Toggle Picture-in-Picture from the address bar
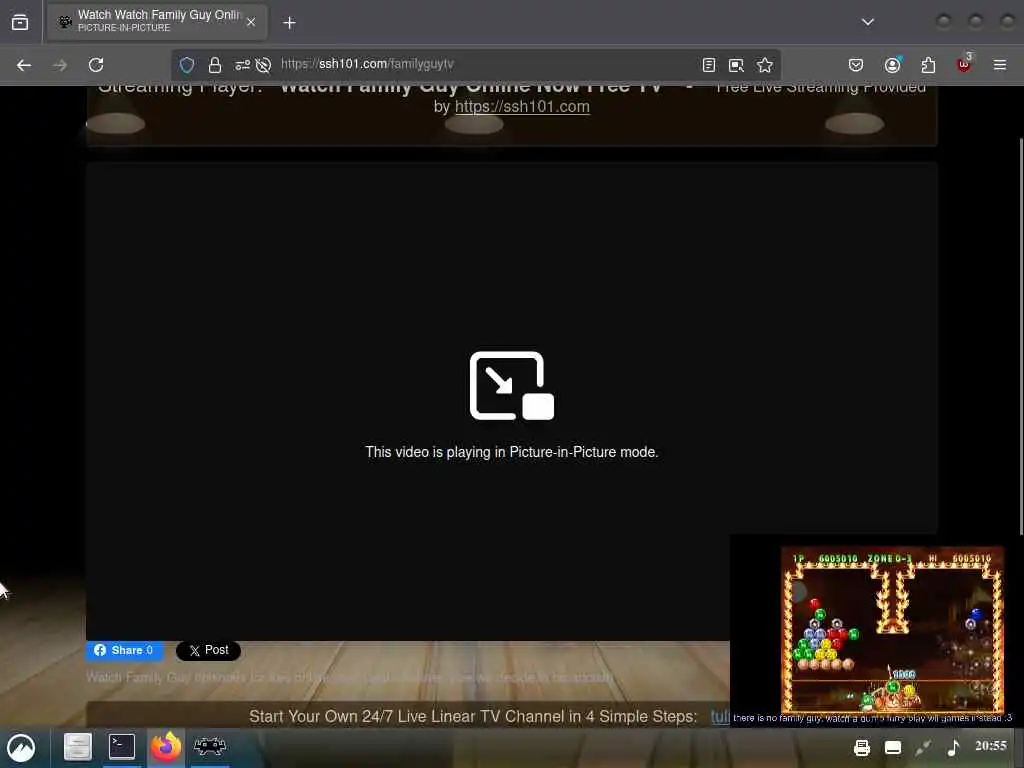 (x=736, y=65)
